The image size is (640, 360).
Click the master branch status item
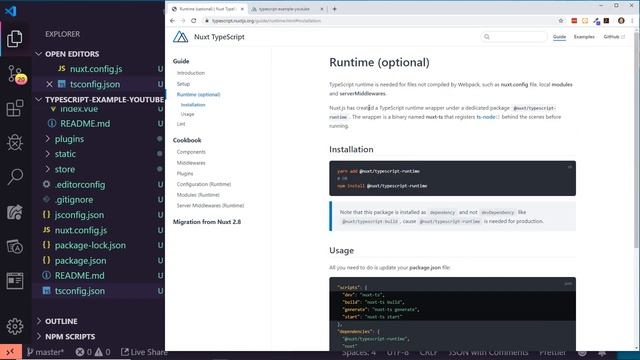[45, 352]
